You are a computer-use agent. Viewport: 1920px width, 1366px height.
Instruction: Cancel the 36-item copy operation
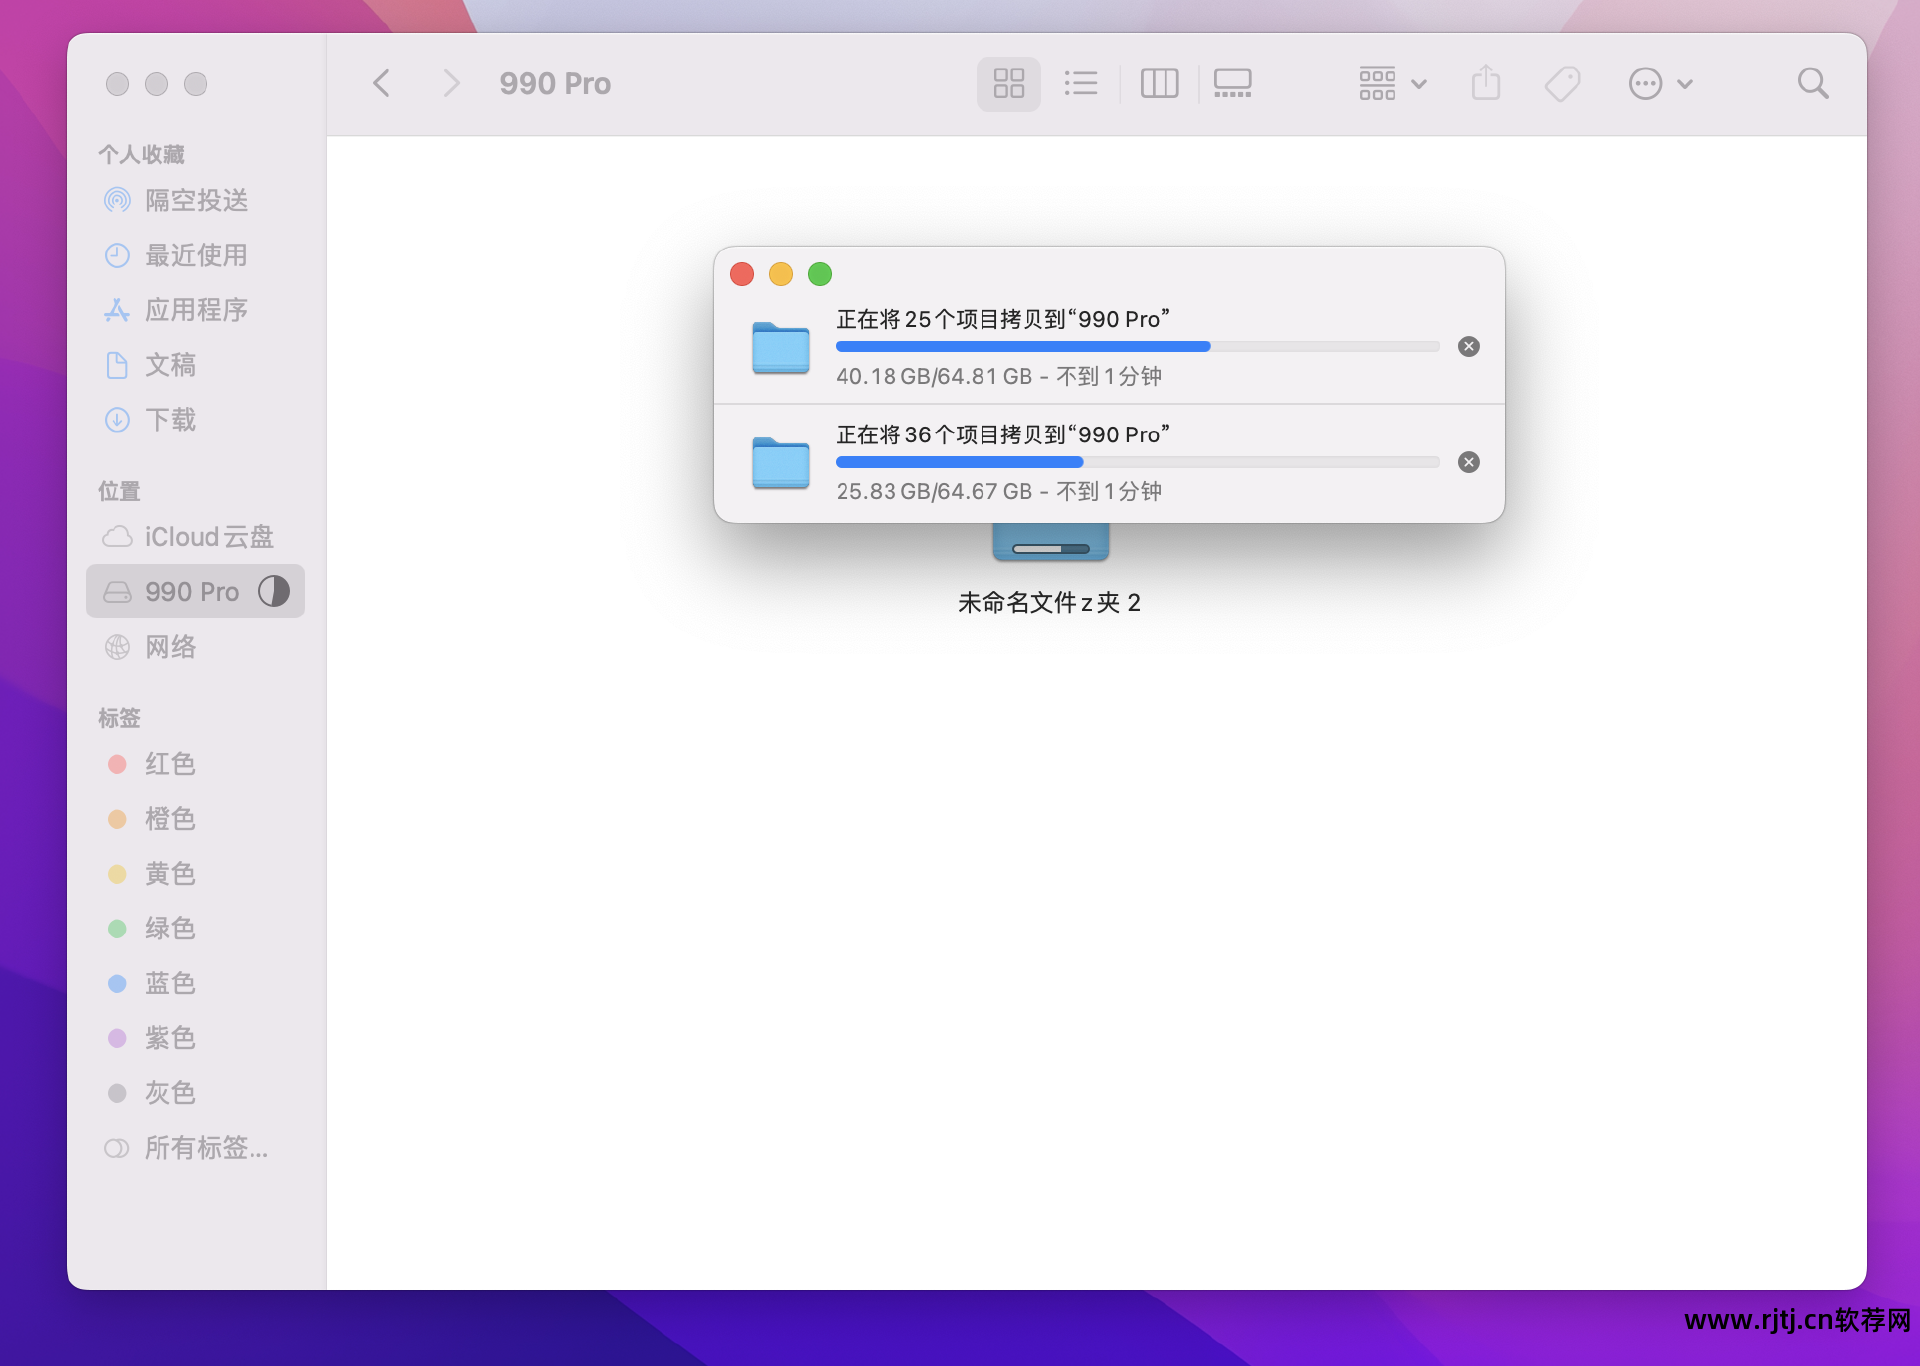[x=1468, y=462]
